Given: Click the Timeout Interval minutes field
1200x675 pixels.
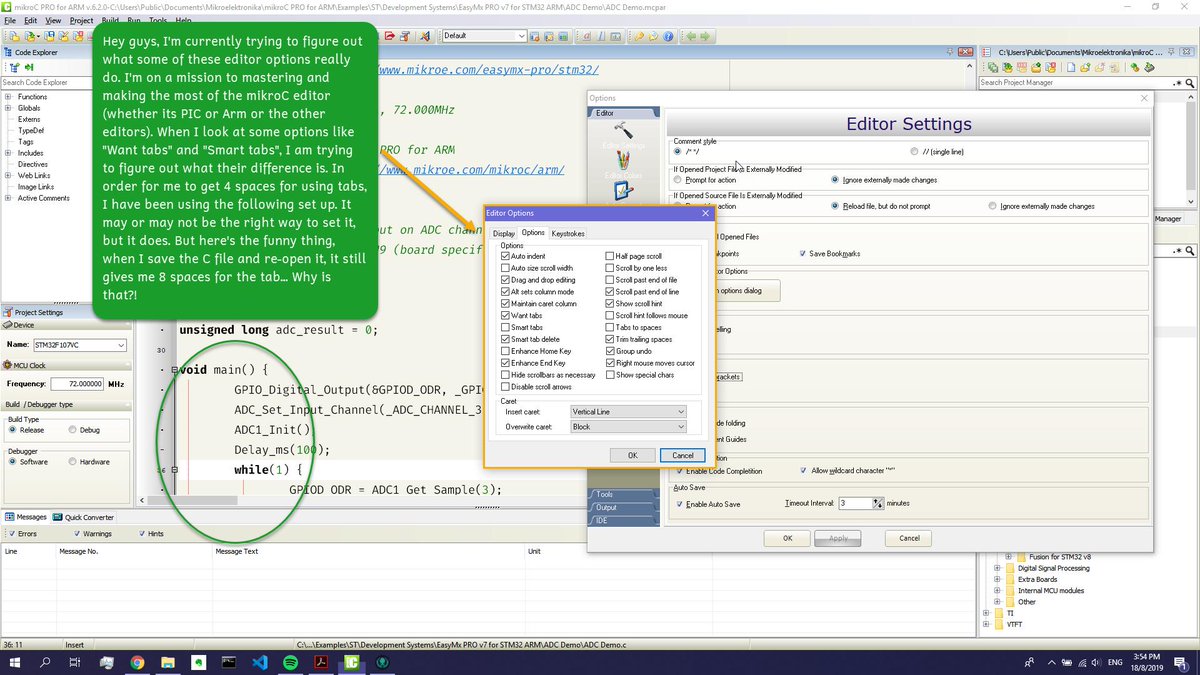Looking at the screenshot, I should point(856,504).
